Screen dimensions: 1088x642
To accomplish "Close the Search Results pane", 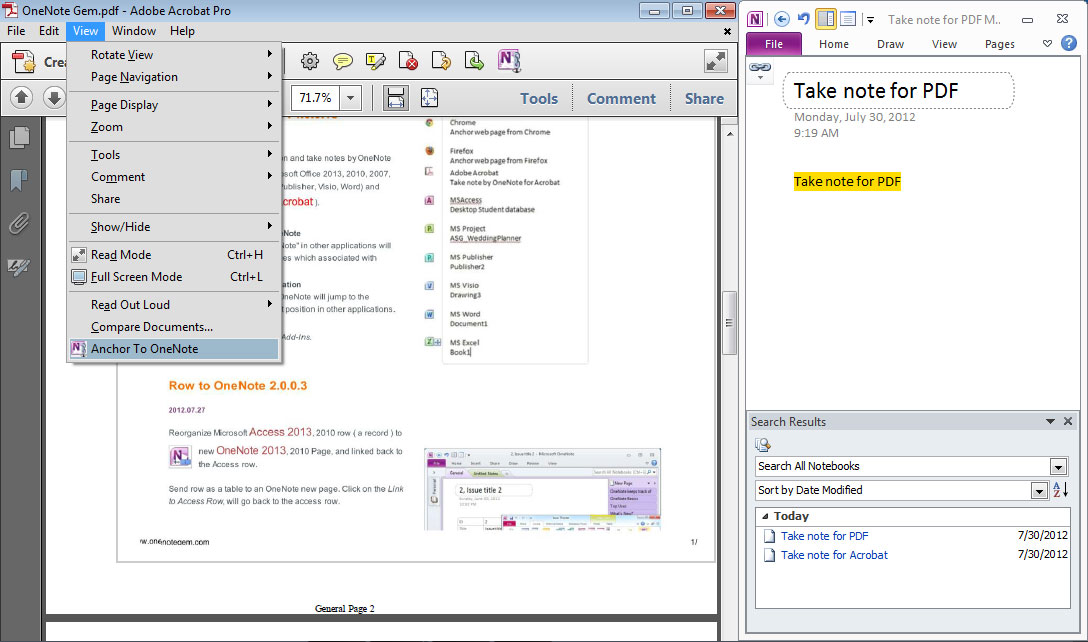I will pos(1068,421).
